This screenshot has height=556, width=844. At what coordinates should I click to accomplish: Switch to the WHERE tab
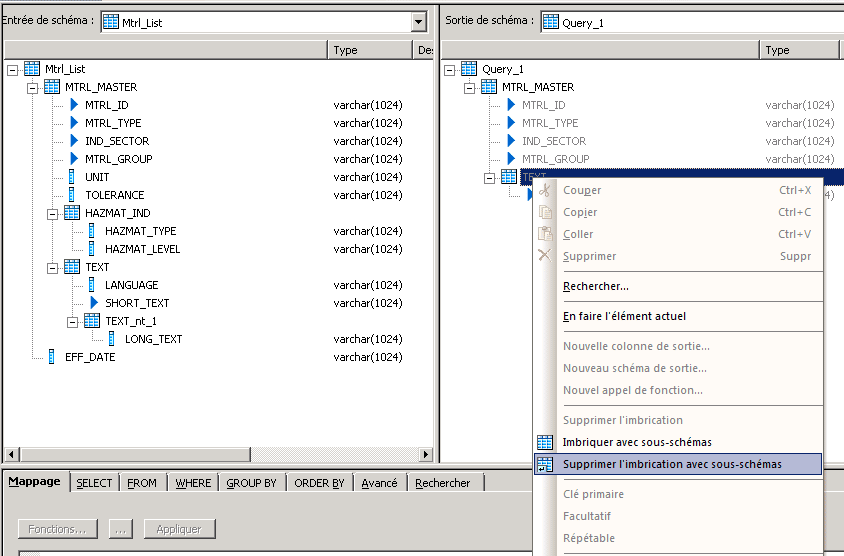click(193, 483)
